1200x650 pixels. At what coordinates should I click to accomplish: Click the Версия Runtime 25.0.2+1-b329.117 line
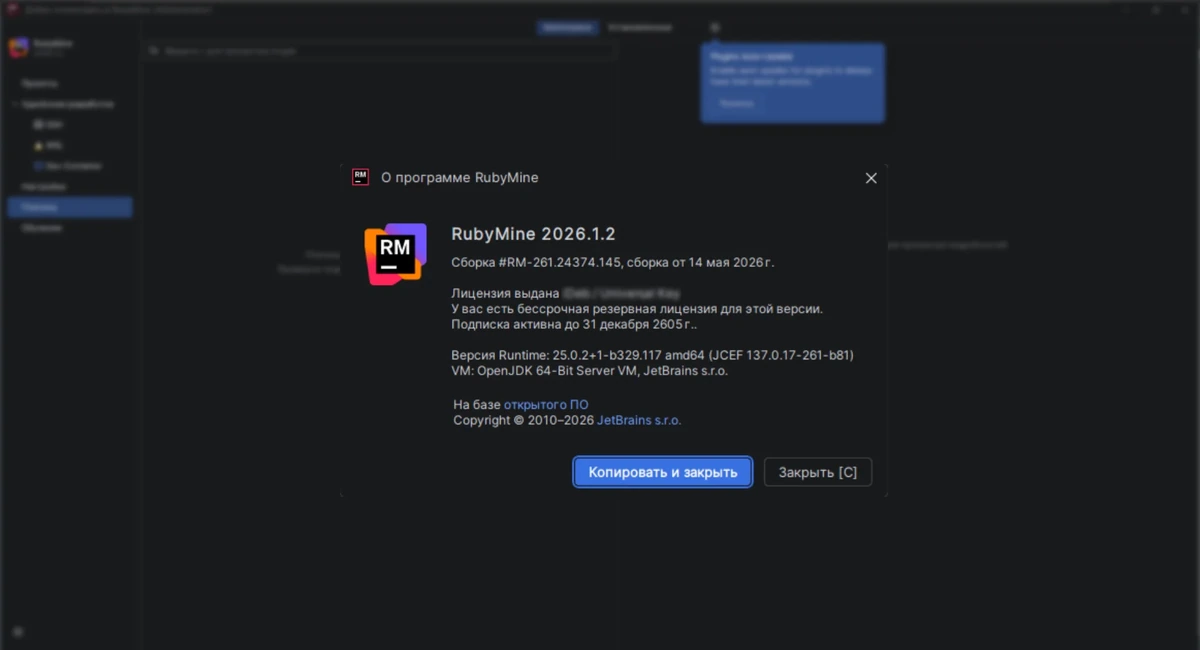click(652, 355)
